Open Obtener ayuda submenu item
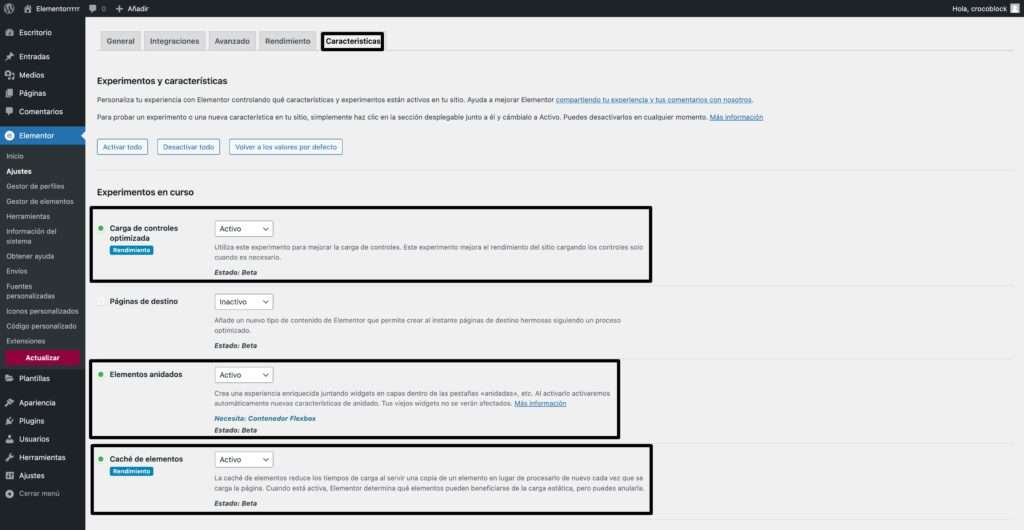 30,257
